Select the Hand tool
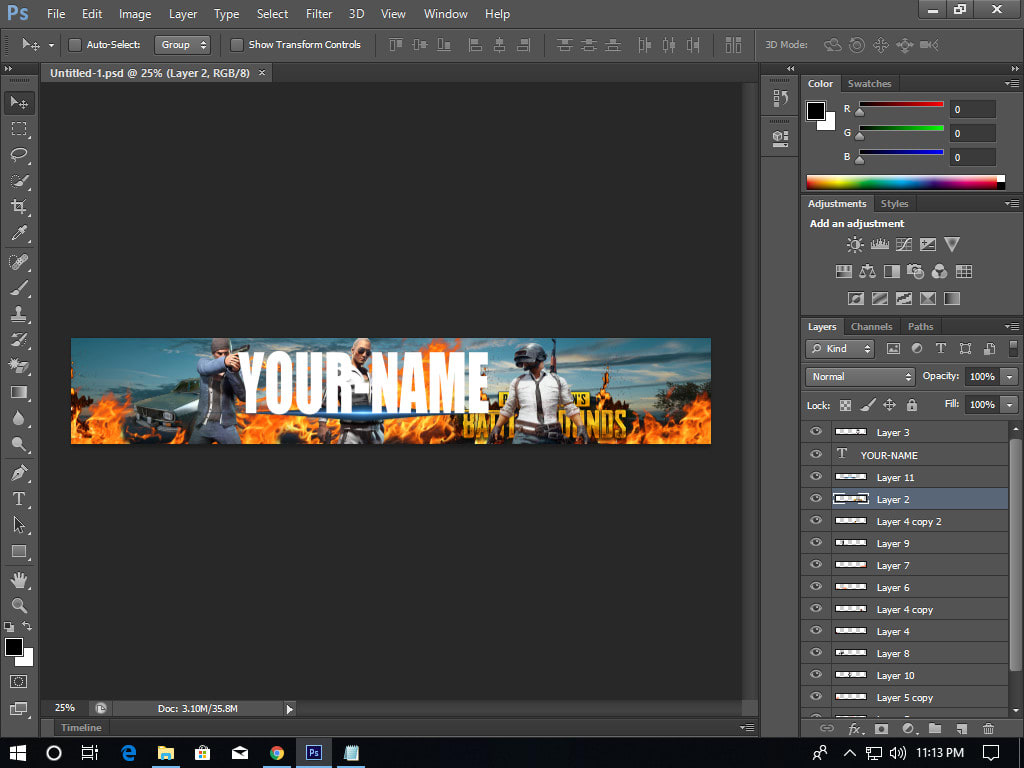 pos(18,579)
